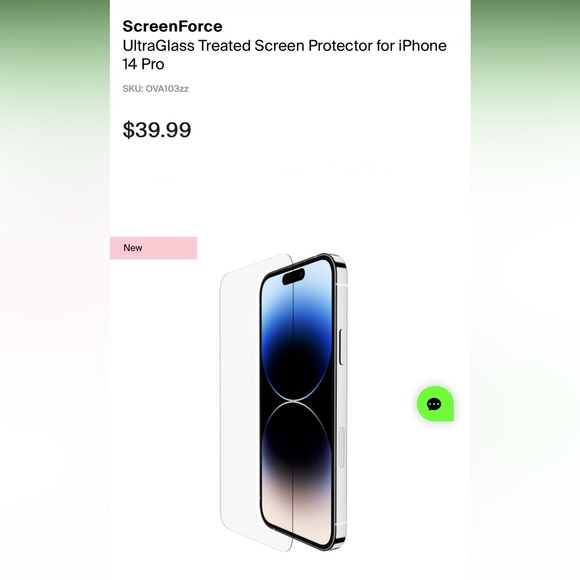Click the word "UltraGlass" in the title
This screenshot has height=580, width=580.
point(158,46)
